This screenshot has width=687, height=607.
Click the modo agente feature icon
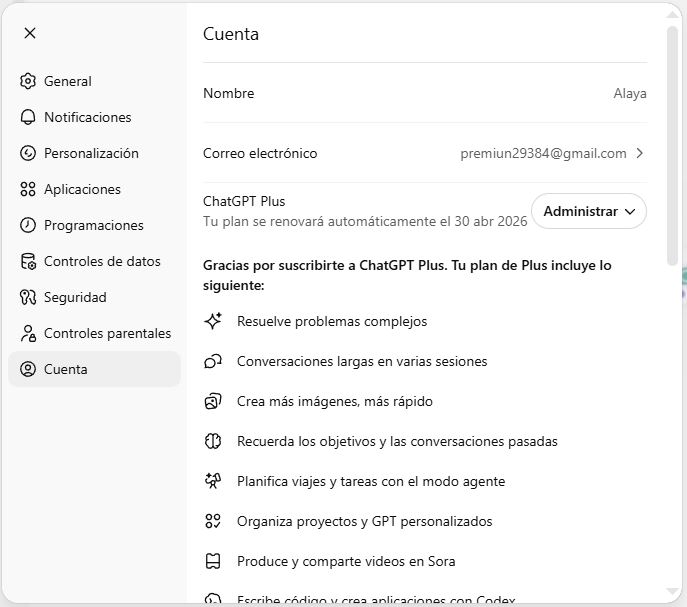tap(212, 481)
